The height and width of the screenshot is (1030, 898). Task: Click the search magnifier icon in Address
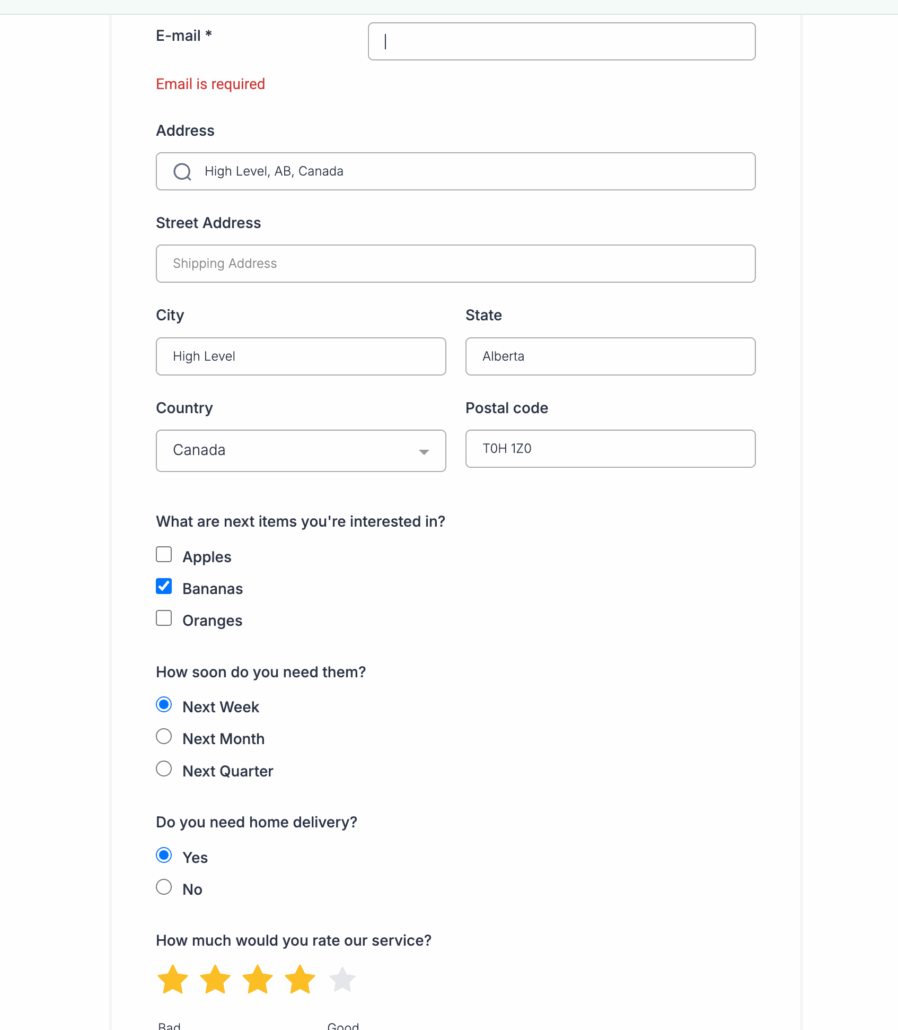(x=182, y=172)
